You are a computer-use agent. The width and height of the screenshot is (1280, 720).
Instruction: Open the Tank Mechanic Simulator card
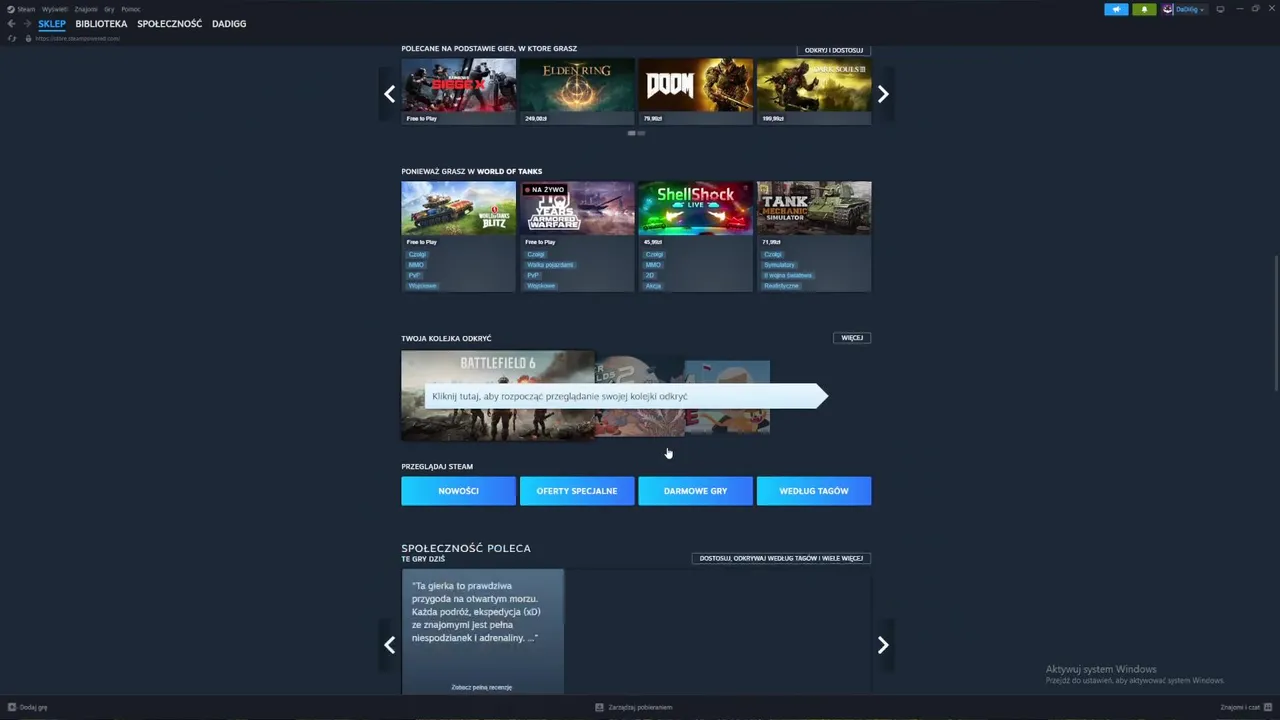click(814, 236)
